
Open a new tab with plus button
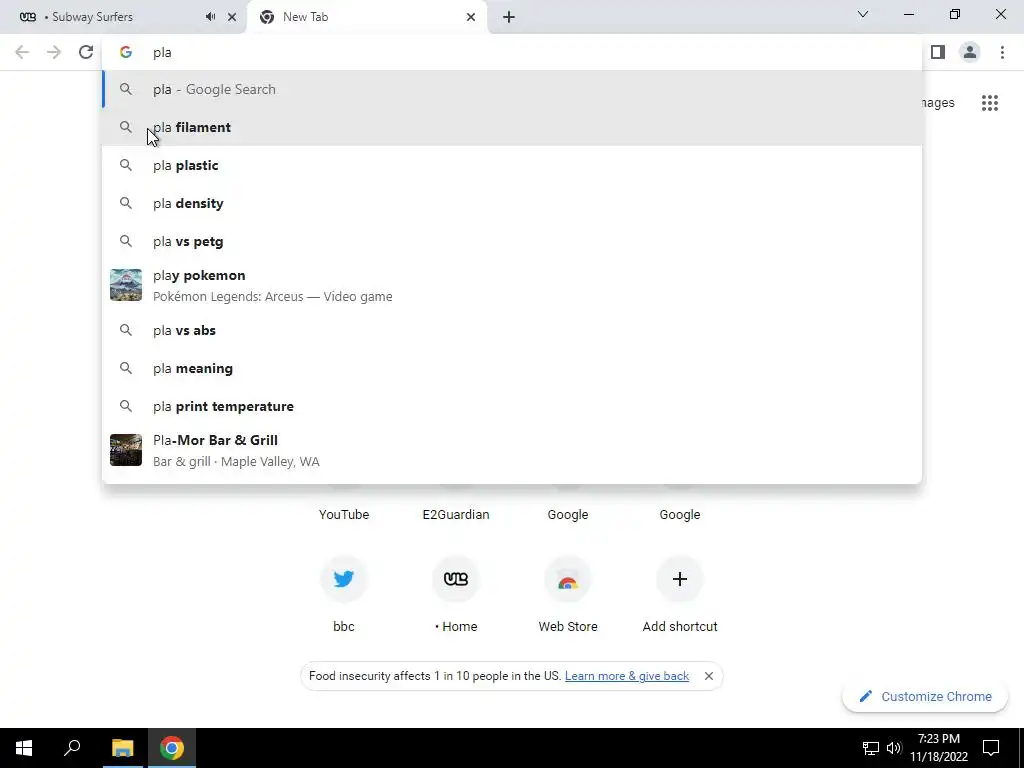pyautogui.click(x=509, y=17)
